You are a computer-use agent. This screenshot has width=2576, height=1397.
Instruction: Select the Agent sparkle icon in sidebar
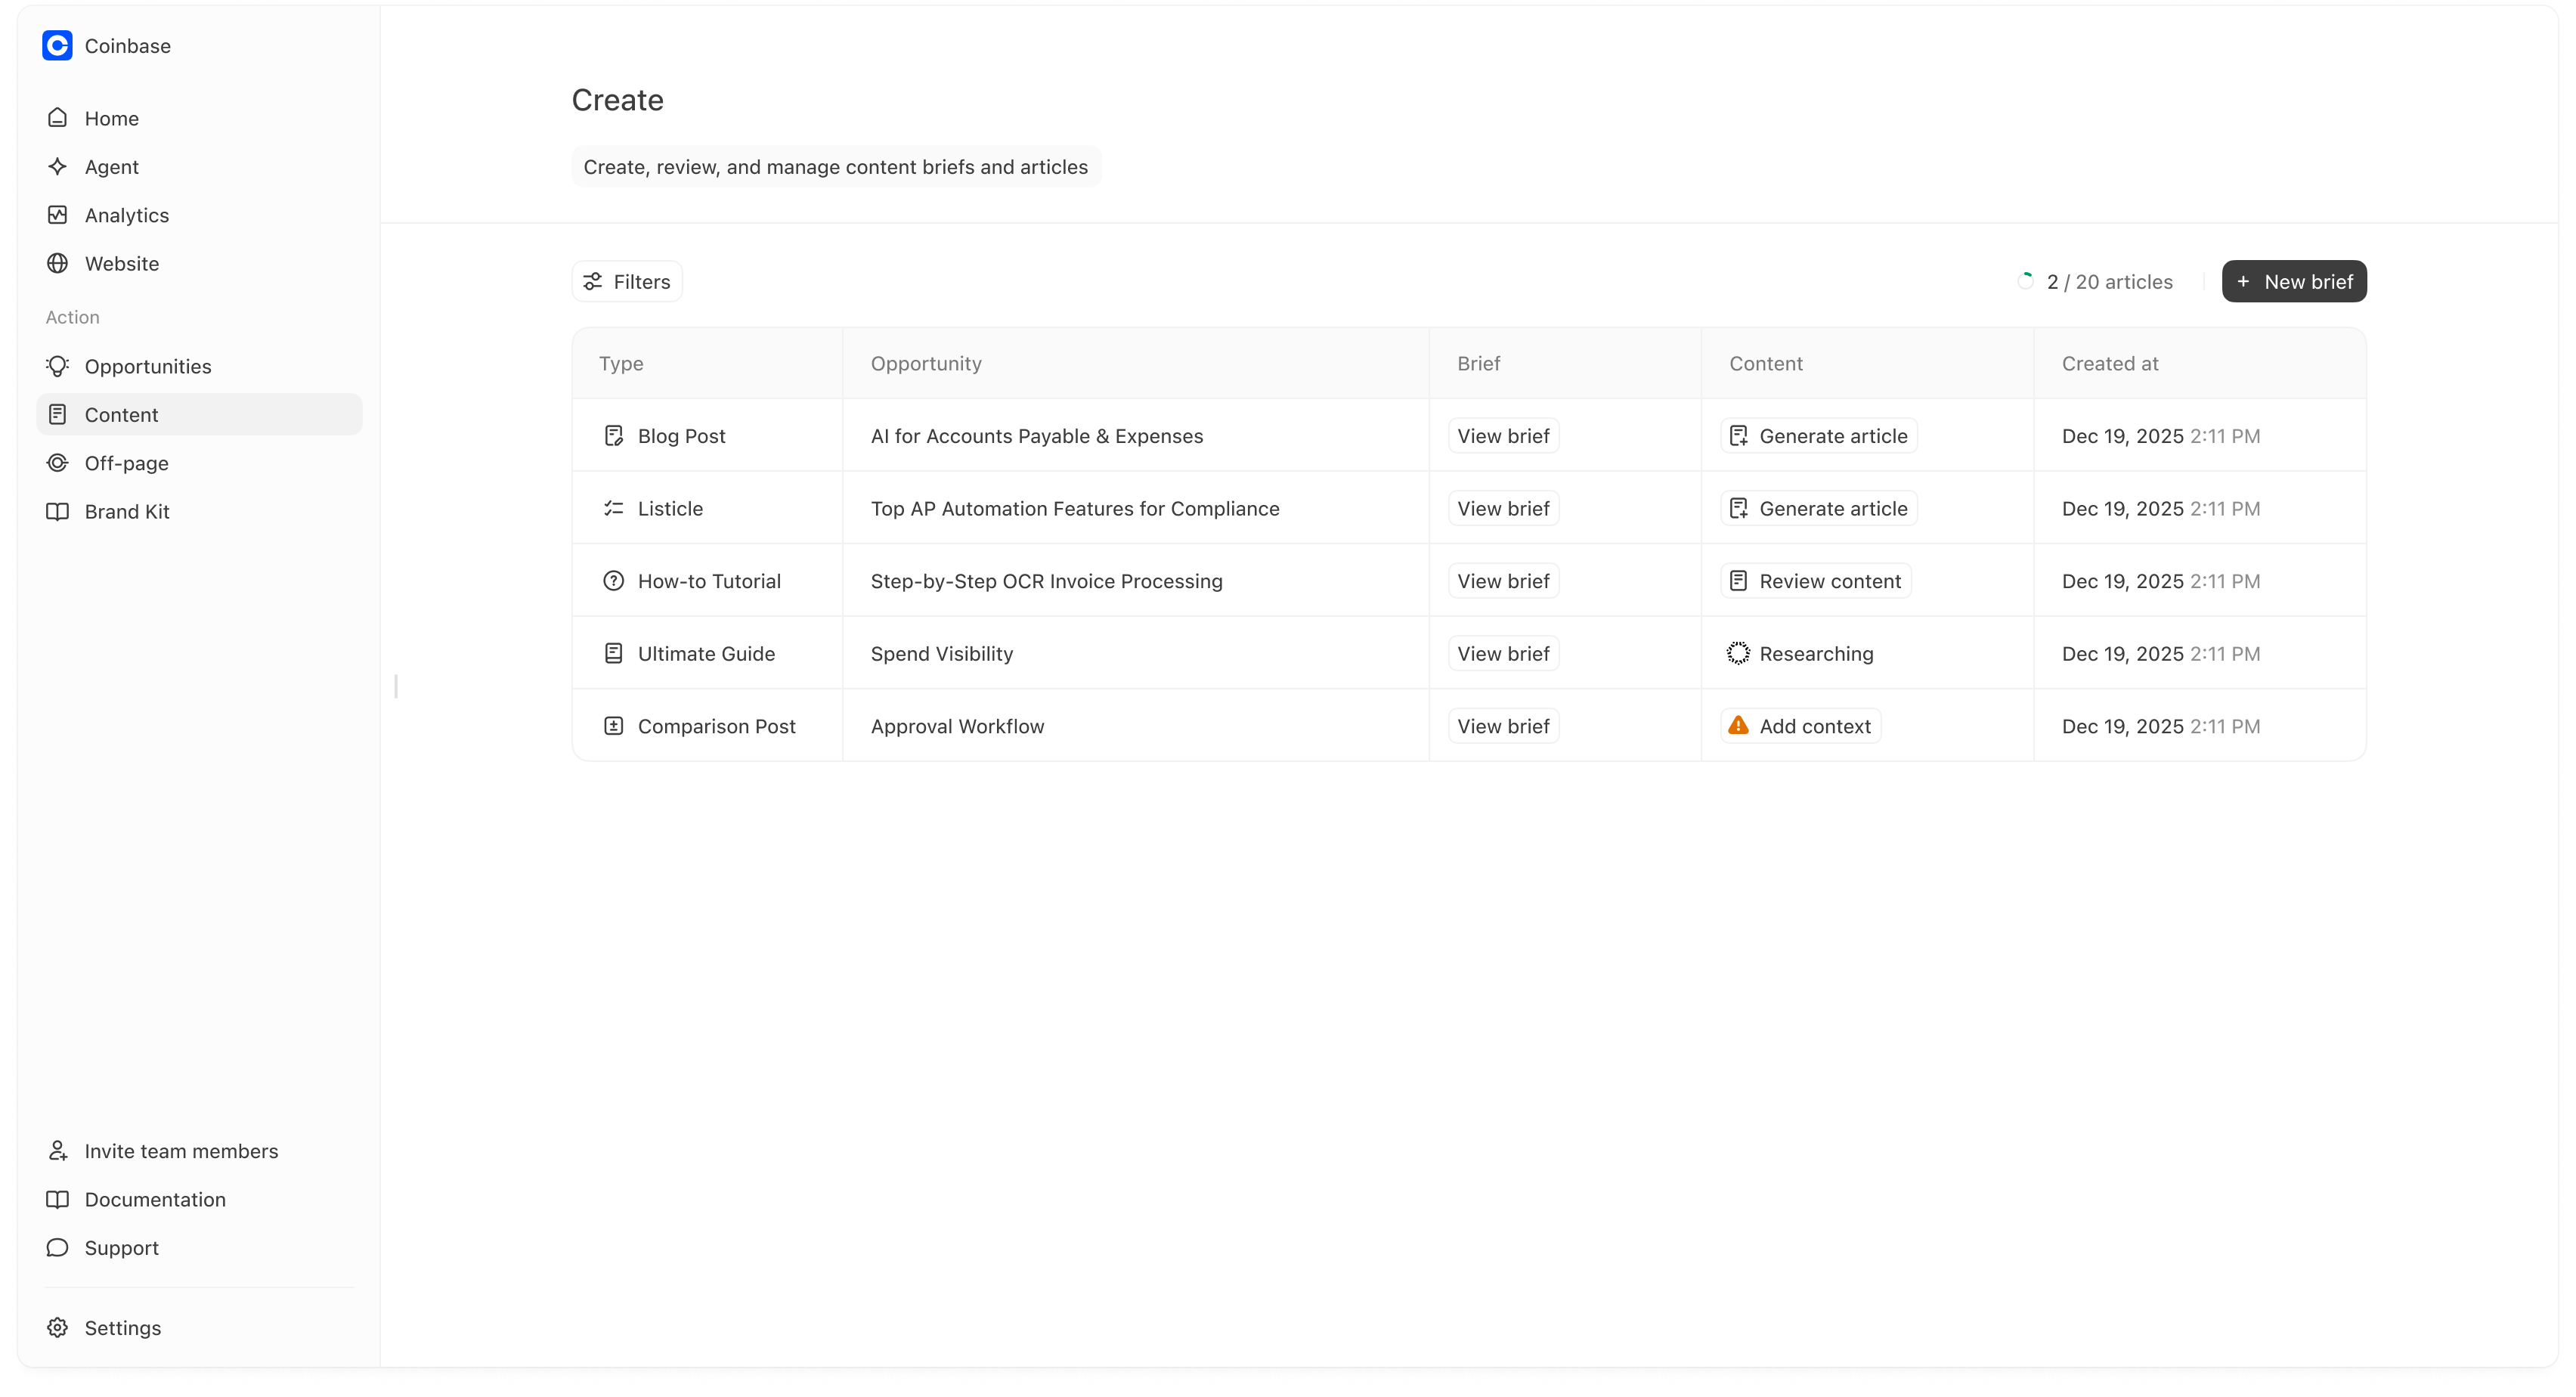tap(57, 166)
